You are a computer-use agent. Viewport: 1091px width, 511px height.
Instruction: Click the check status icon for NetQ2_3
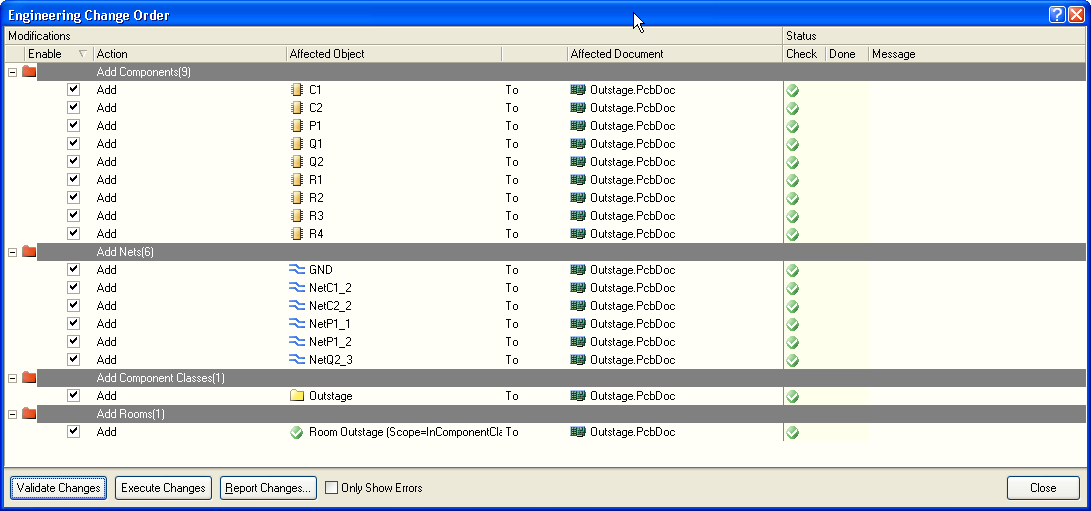tap(792, 360)
